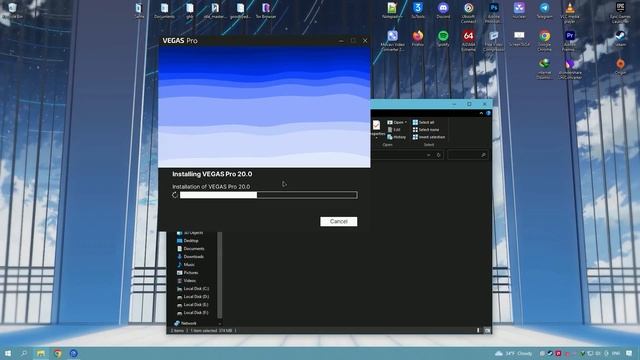Launch Spotify from the desktop
The width and height of the screenshot is (640, 360).
tap(443, 38)
